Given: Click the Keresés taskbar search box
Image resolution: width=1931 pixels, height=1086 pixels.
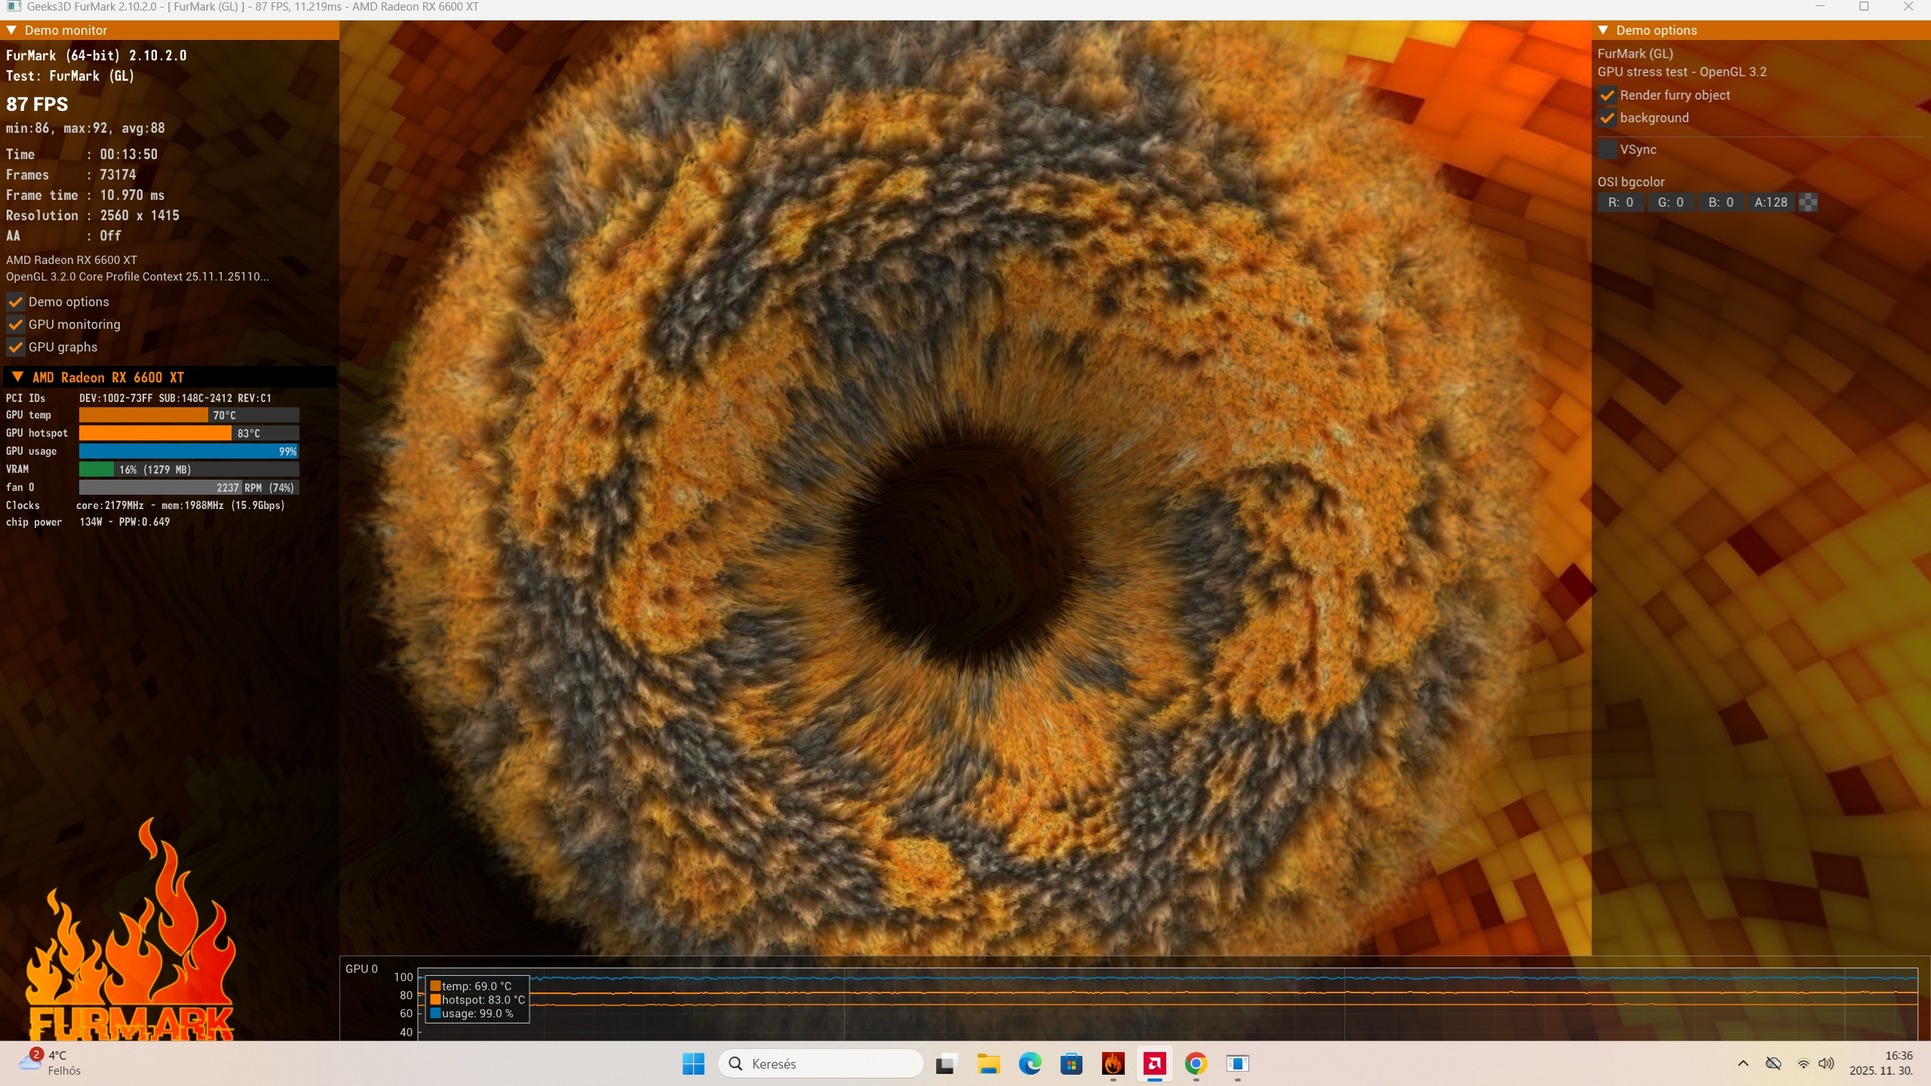Looking at the screenshot, I should (820, 1063).
